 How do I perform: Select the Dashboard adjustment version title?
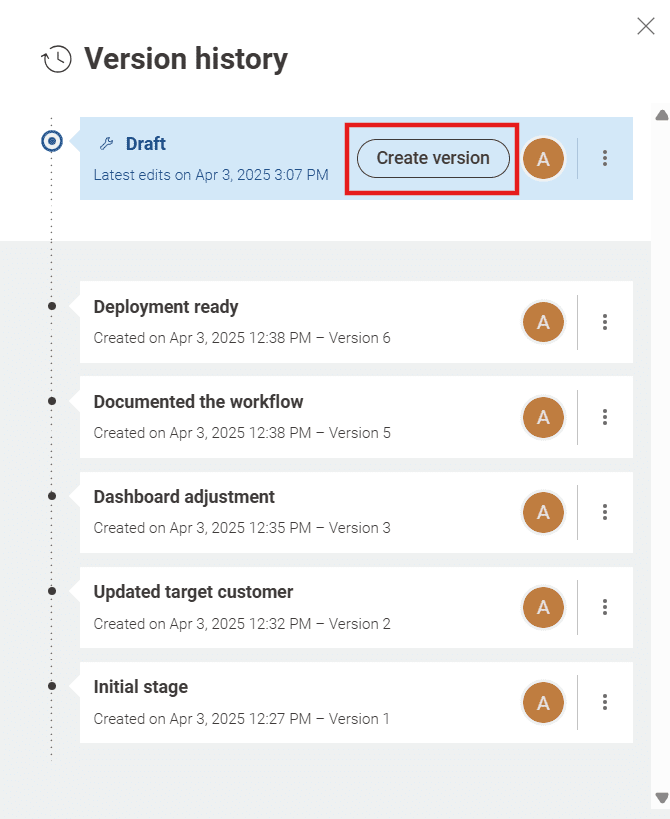pyautogui.click(x=184, y=497)
